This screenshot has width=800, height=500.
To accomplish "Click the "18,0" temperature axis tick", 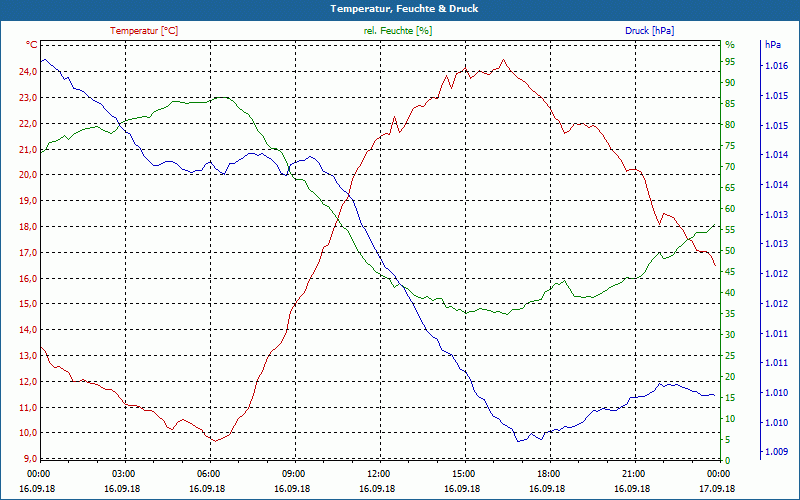I will click(x=28, y=227).
